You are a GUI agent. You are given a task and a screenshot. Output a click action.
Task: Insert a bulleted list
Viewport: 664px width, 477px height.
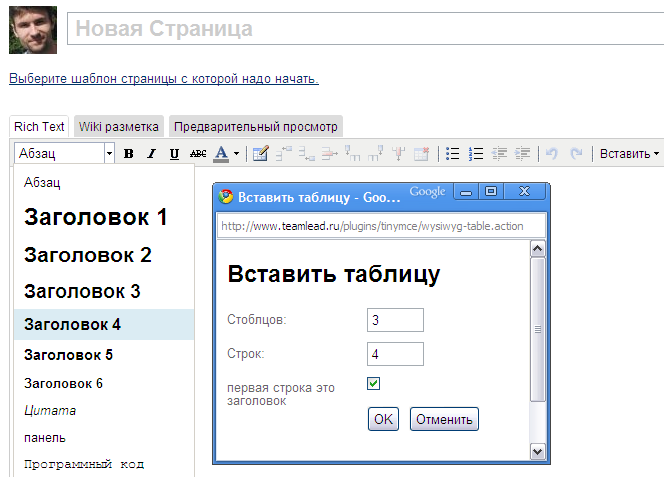click(452, 154)
